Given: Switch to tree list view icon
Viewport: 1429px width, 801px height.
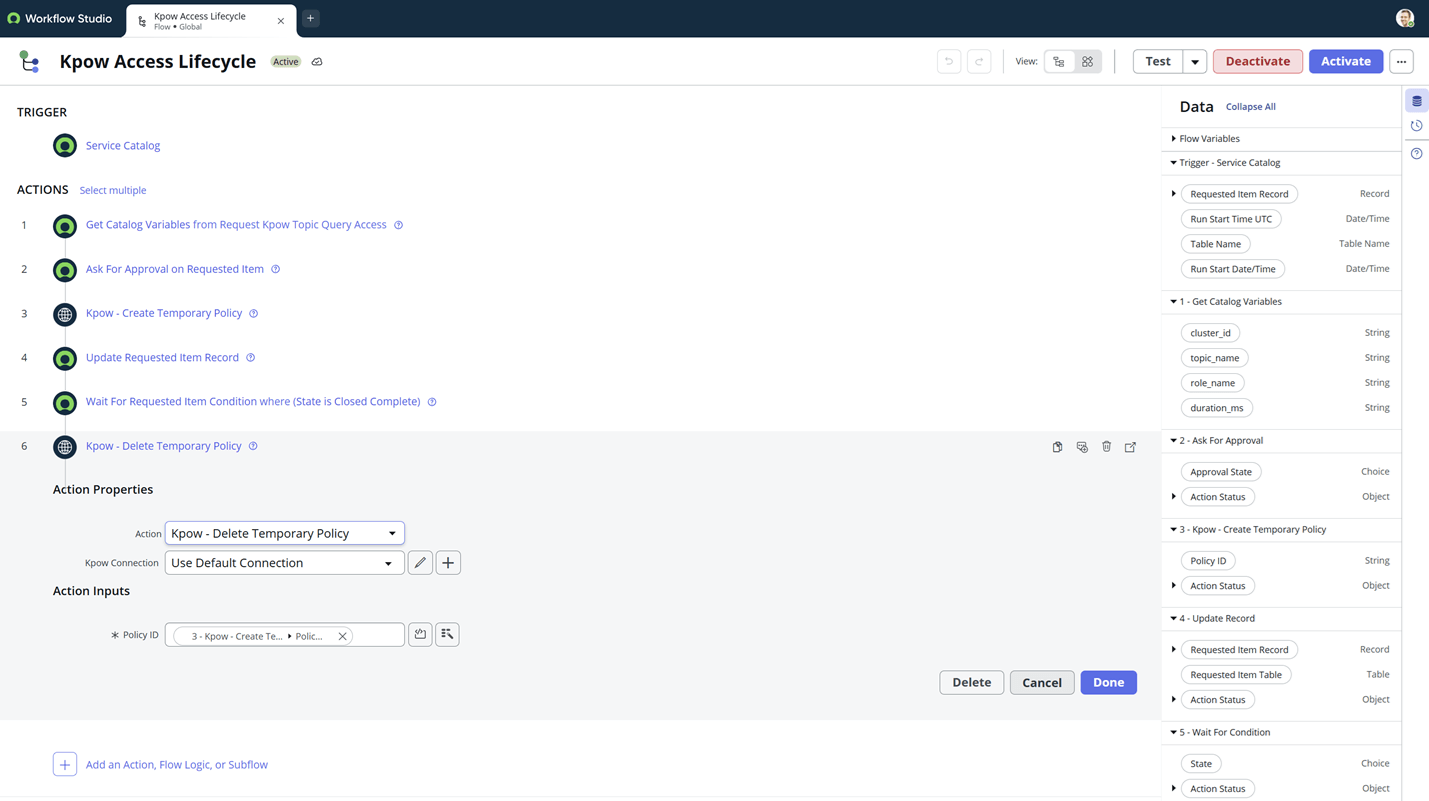Looking at the screenshot, I should pyautogui.click(x=1059, y=62).
